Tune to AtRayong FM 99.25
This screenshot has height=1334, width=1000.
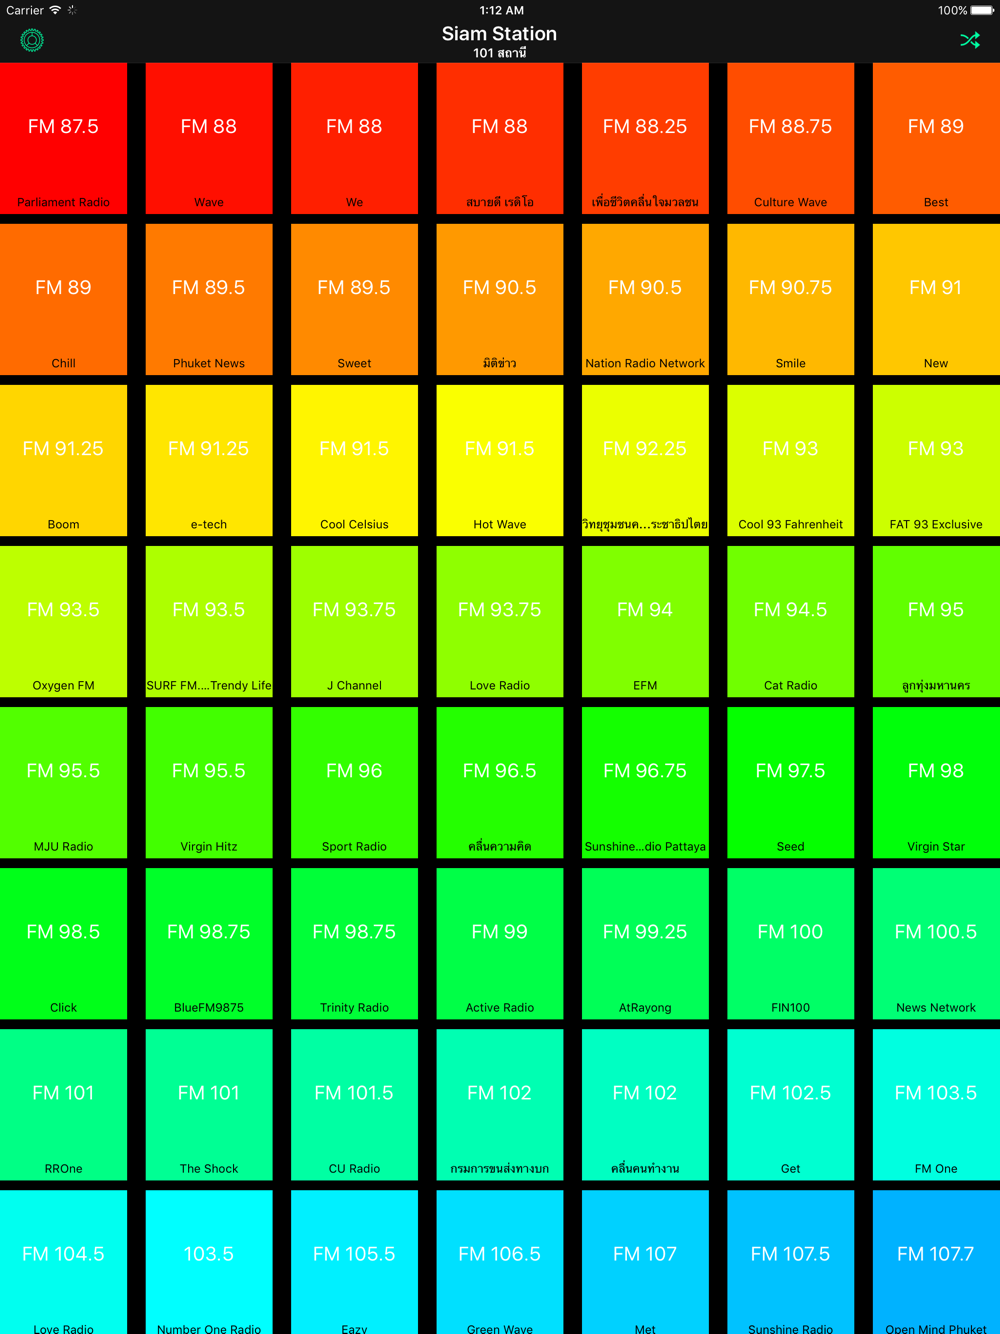coord(645,943)
